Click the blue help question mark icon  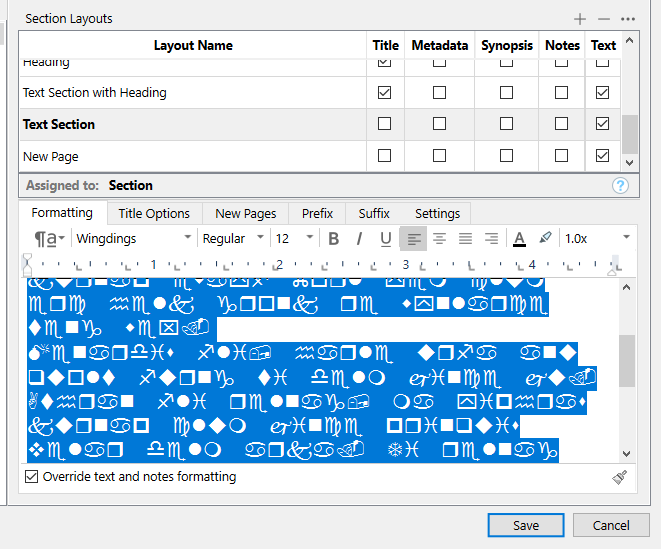[x=620, y=185]
